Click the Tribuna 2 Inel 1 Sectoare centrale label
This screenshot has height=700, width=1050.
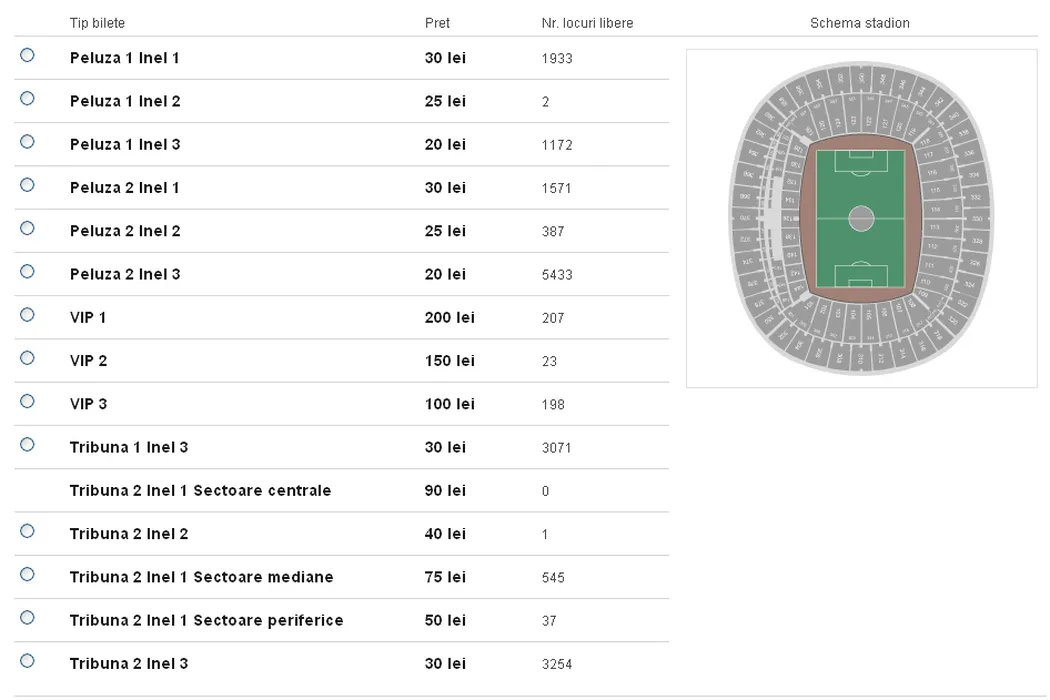tap(200, 491)
